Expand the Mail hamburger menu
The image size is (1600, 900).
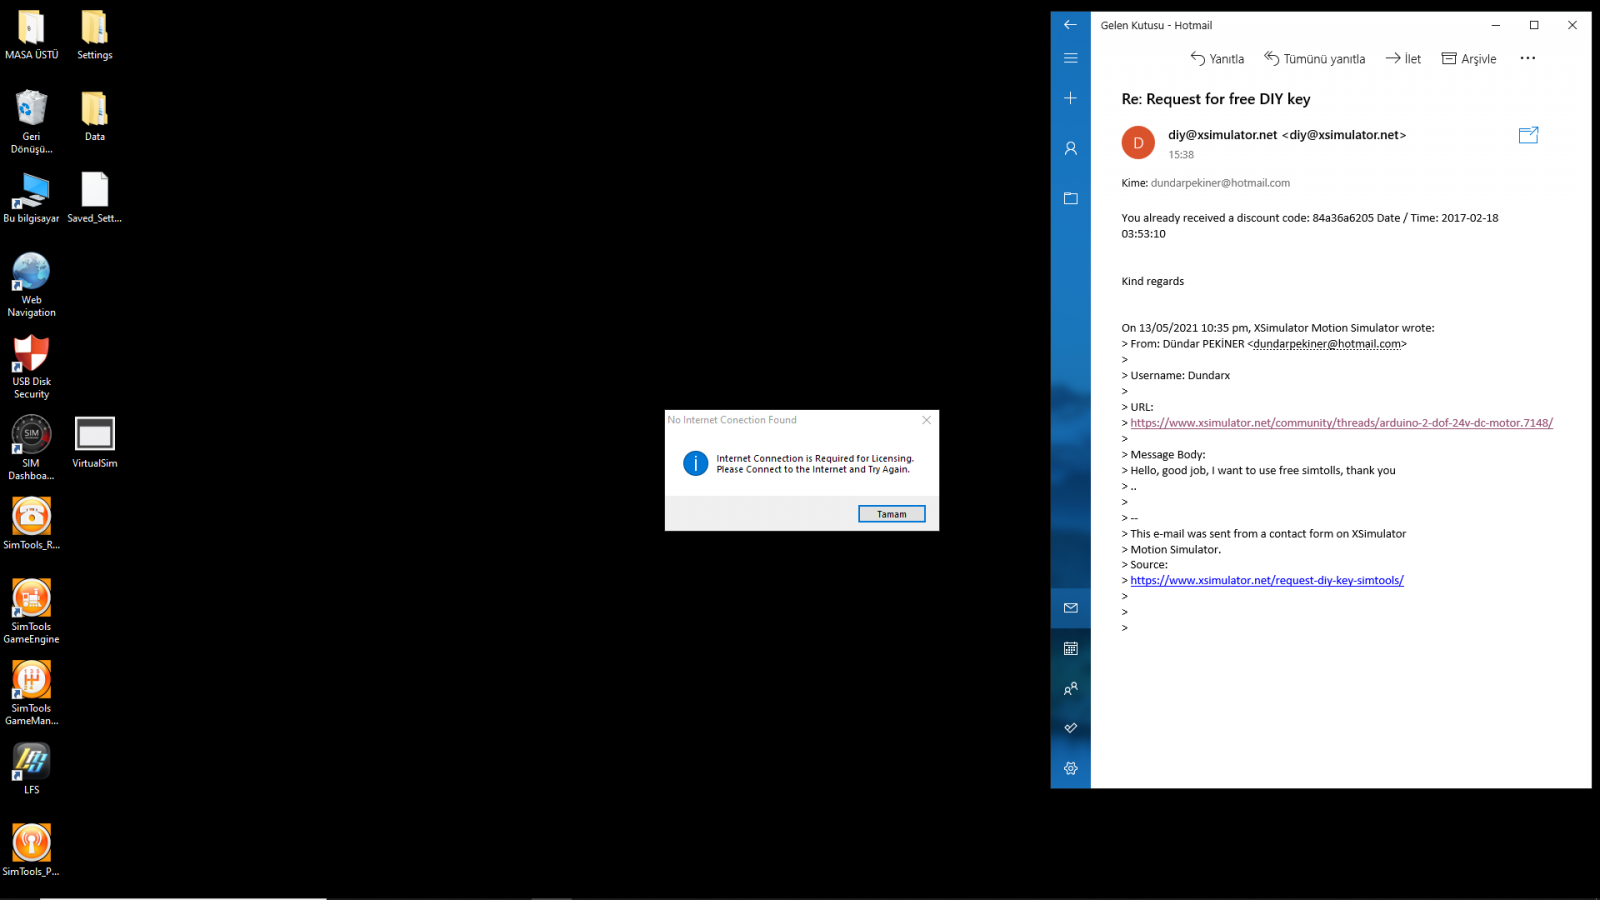point(1070,58)
